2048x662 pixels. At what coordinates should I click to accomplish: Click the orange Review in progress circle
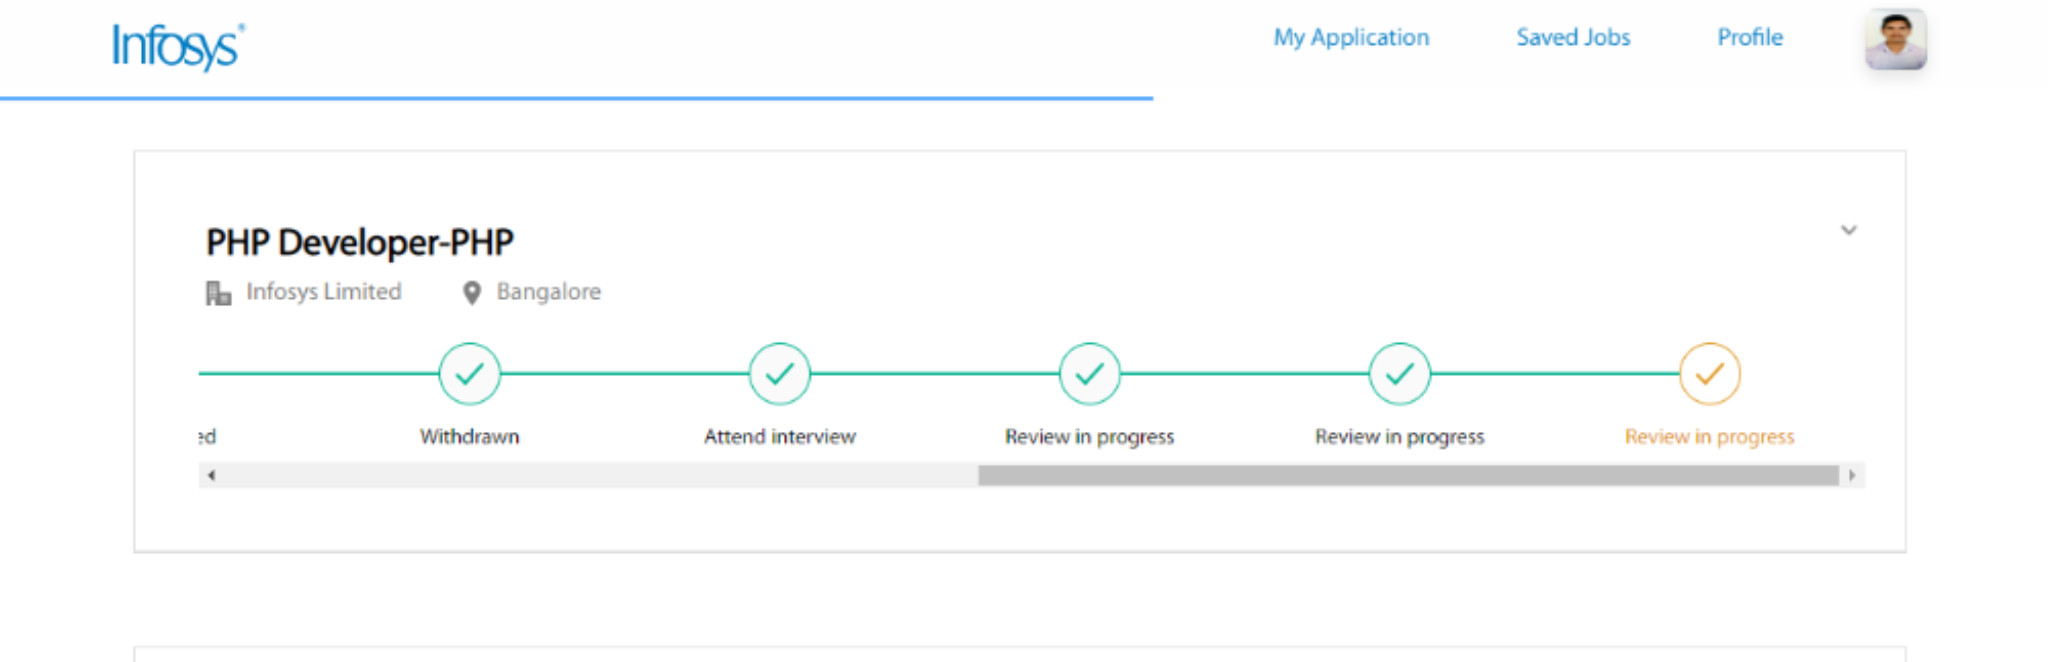[1709, 374]
